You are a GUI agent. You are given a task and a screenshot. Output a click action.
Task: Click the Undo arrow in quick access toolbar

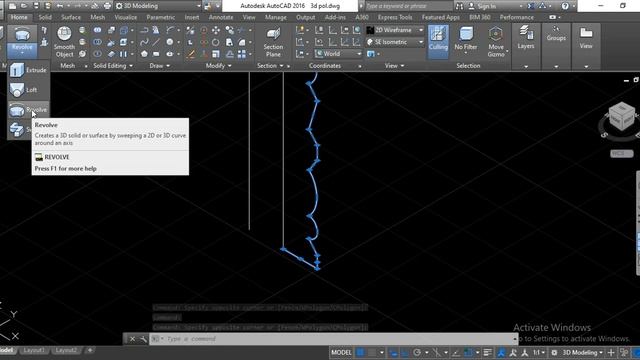pos(60,6)
